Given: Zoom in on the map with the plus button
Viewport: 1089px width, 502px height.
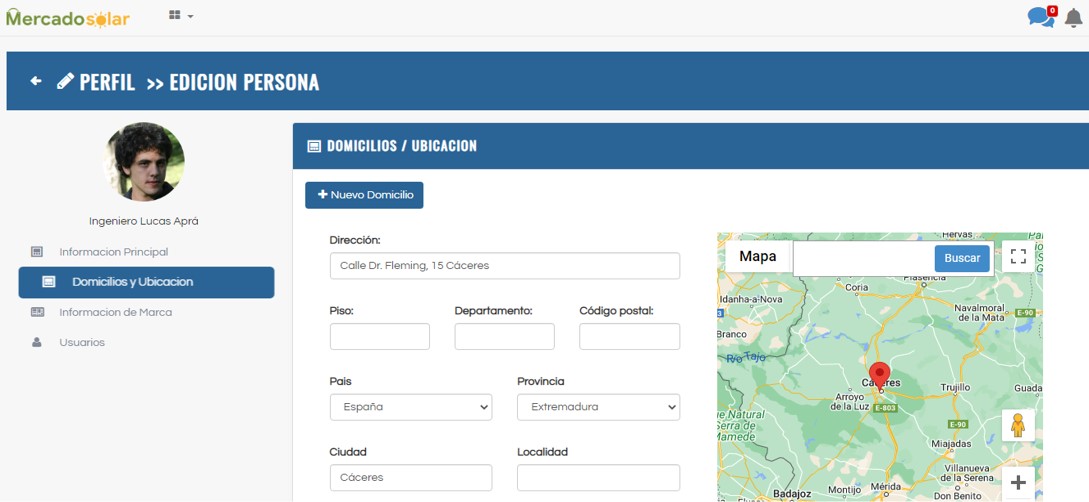Looking at the screenshot, I should [x=1018, y=483].
